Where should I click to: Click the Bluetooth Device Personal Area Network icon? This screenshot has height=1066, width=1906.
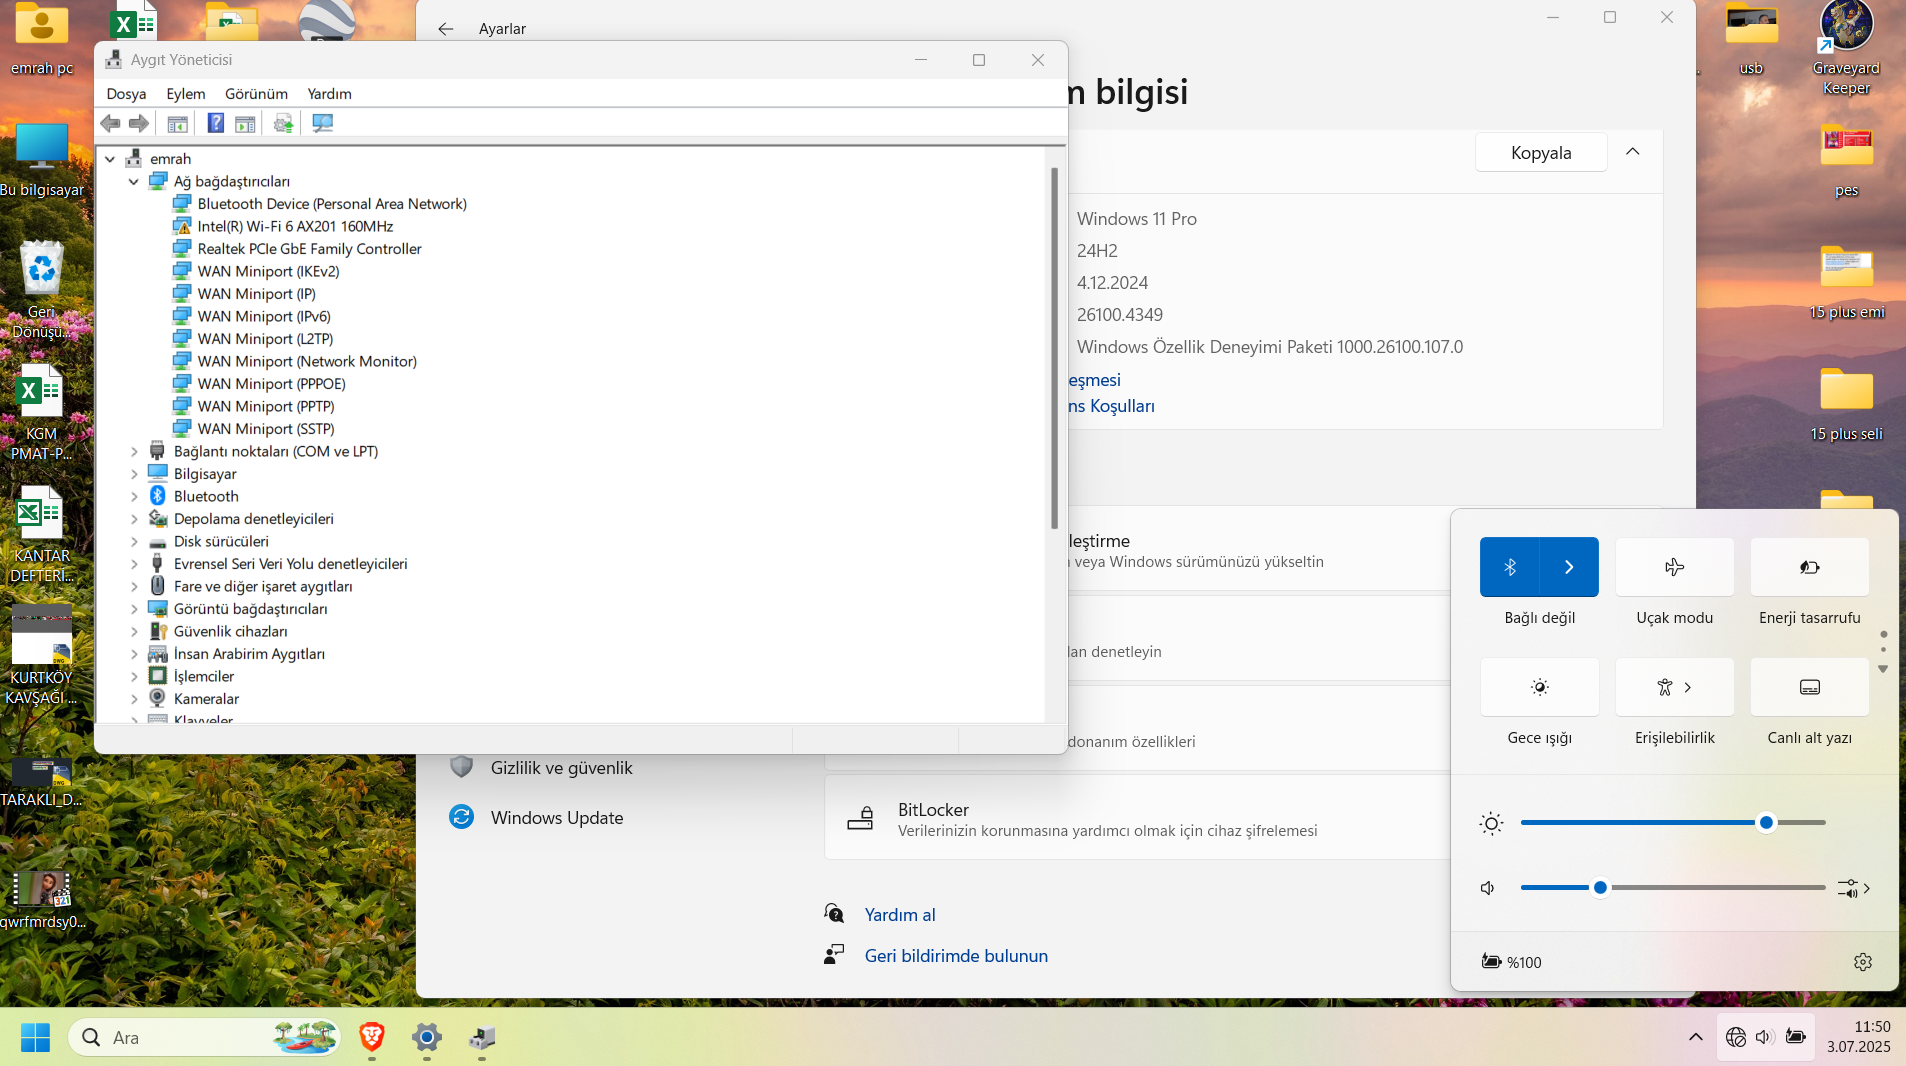click(182, 204)
